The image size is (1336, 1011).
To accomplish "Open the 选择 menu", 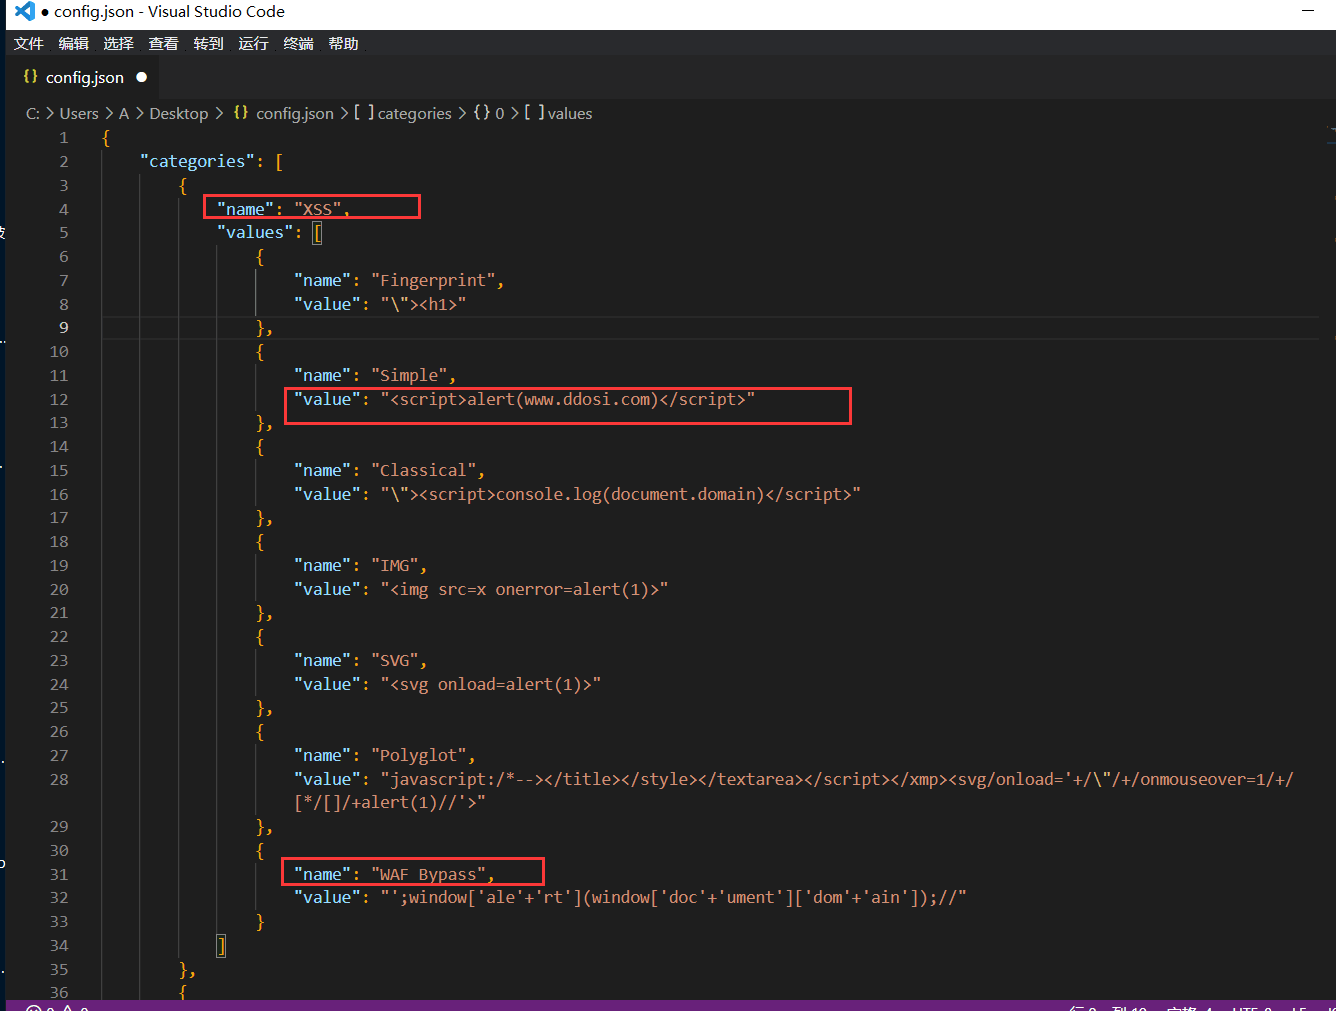I will point(118,43).
